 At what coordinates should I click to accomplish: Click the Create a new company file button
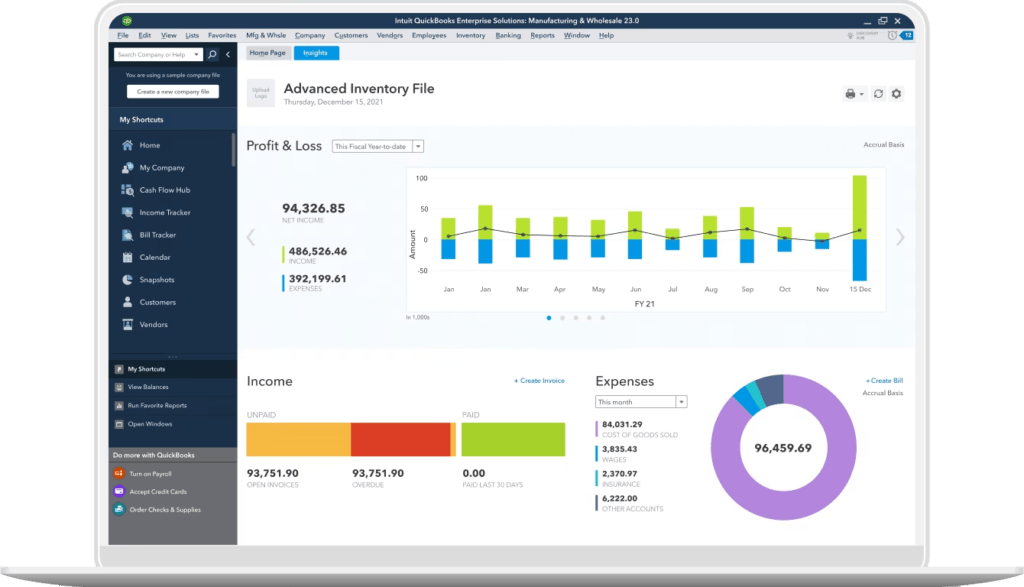(x=173, y=90)
